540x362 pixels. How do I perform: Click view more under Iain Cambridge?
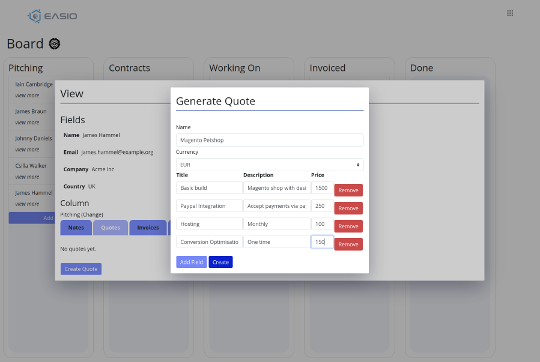[x=27, y=95]
